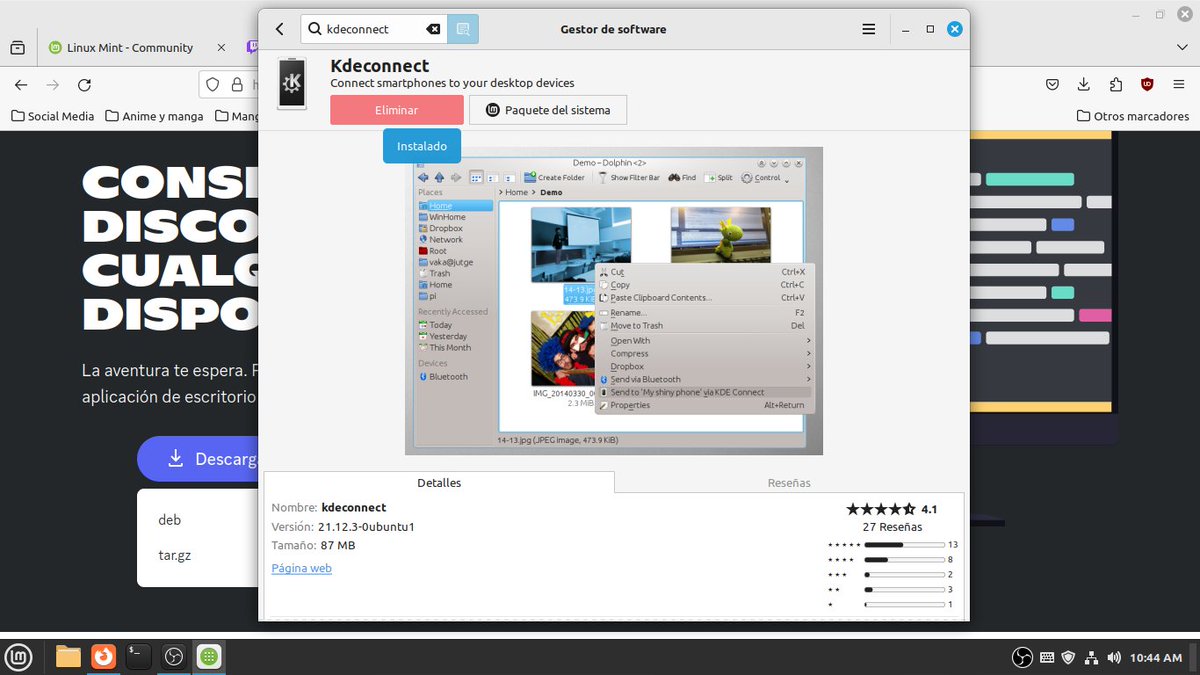Click the Eliminar button

pos(397,110)
